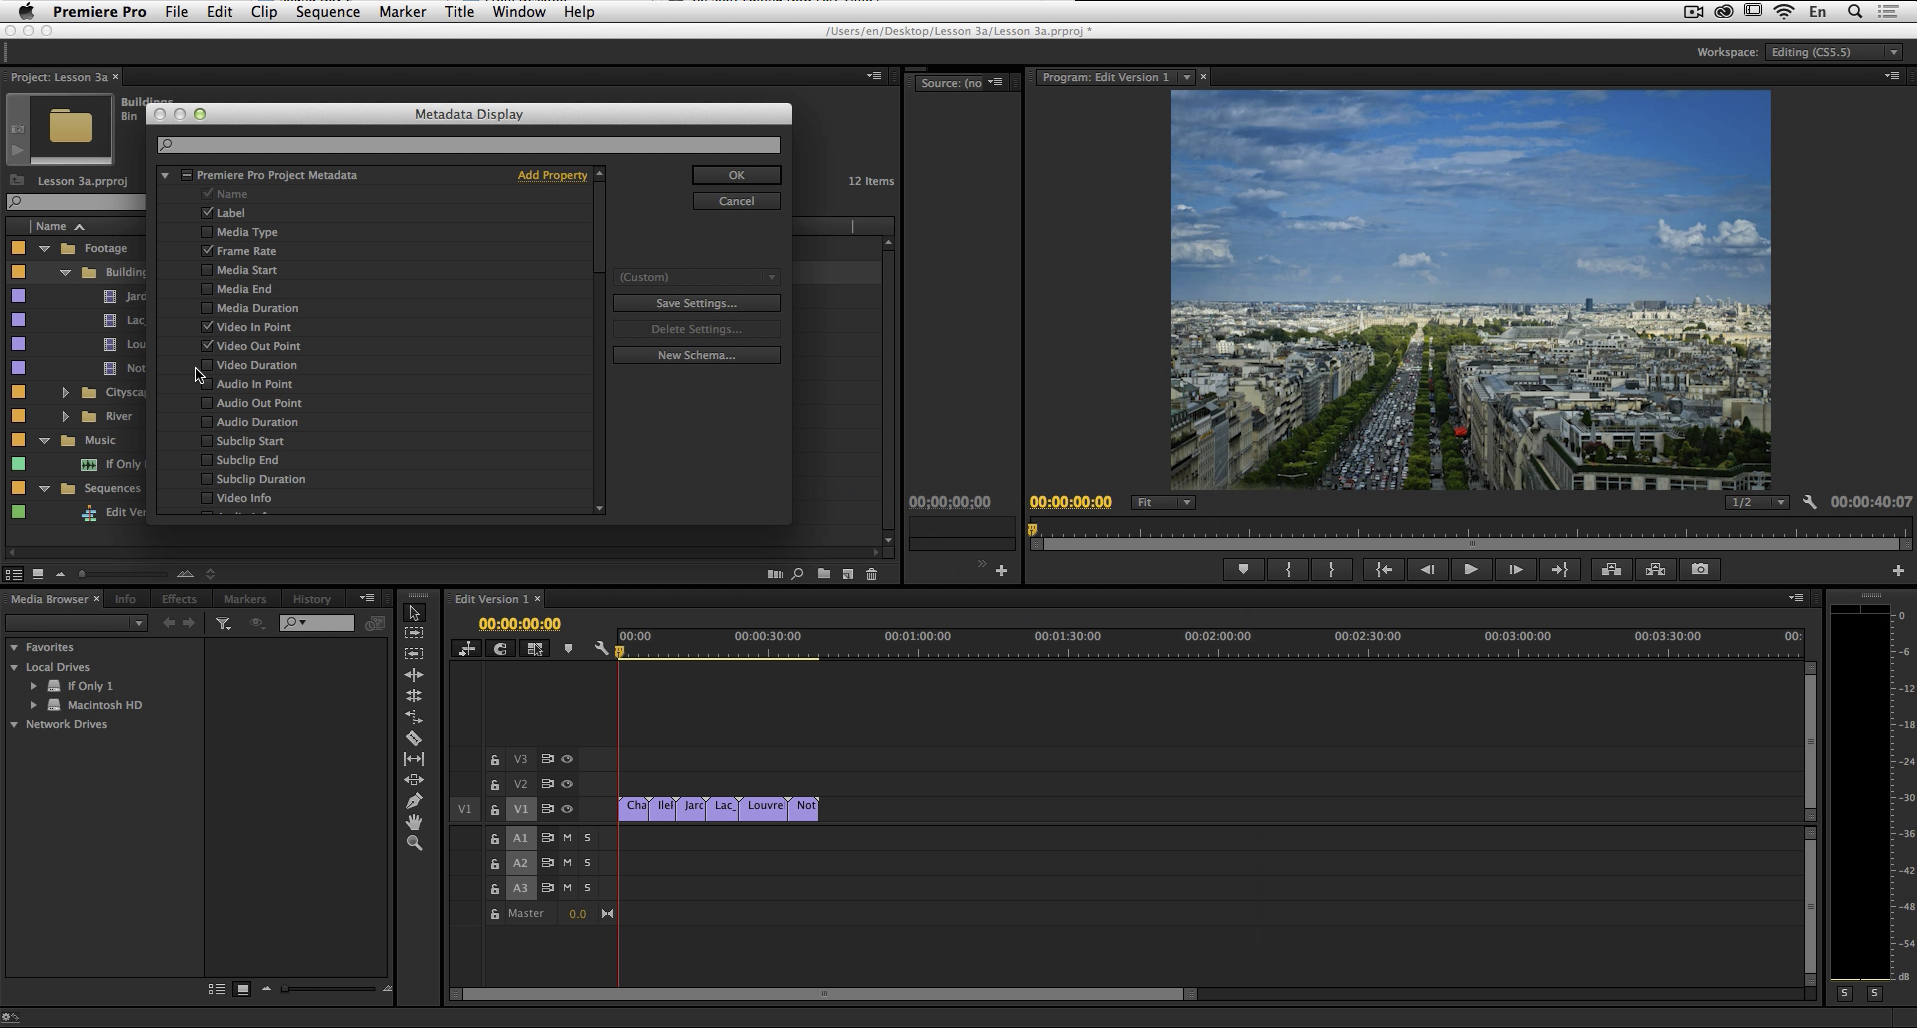The width and height of the screenshot is (1917, 1028).
Task: Click OK in Metadata Display dialog
Action: (737, 175)
